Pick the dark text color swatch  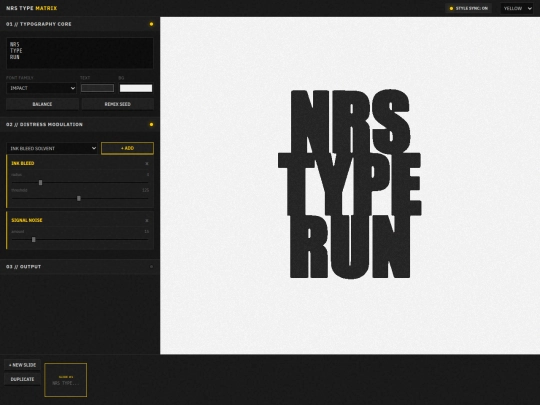tap(97, 88)
